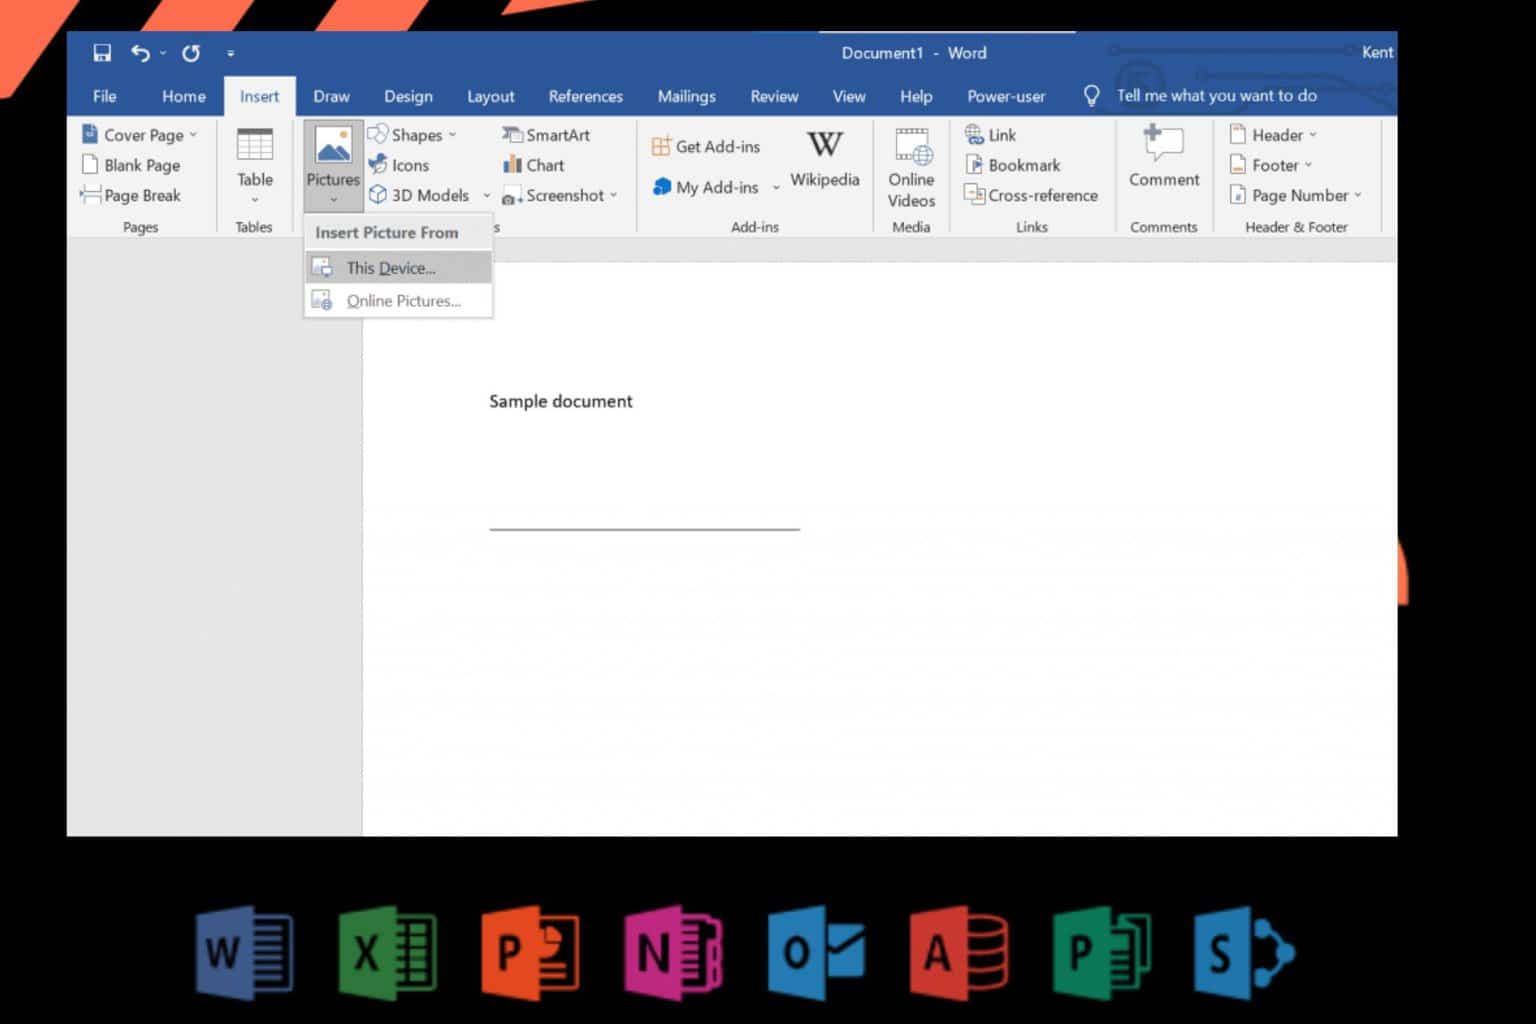Switch to the Draw tab
This screenshot has width=1536, height=1024.
point(331,96)
